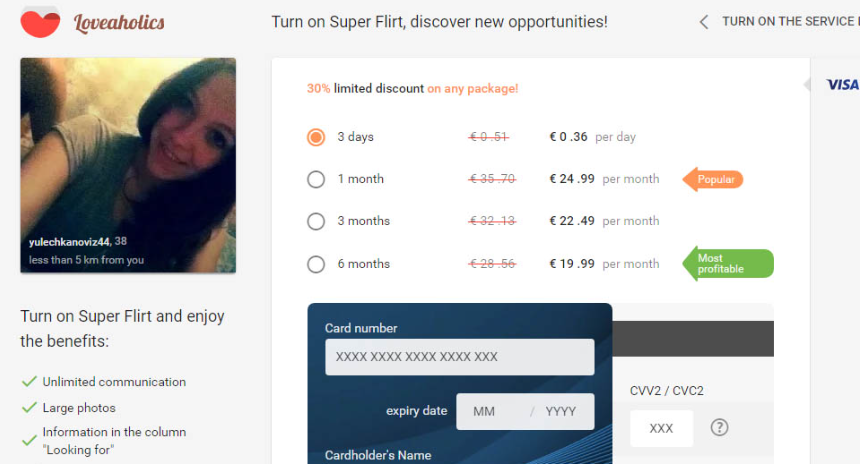This screenshot has width=863, height=464.
Task: Click the Large photos checkmark icon
Action: tap(29, 407)
